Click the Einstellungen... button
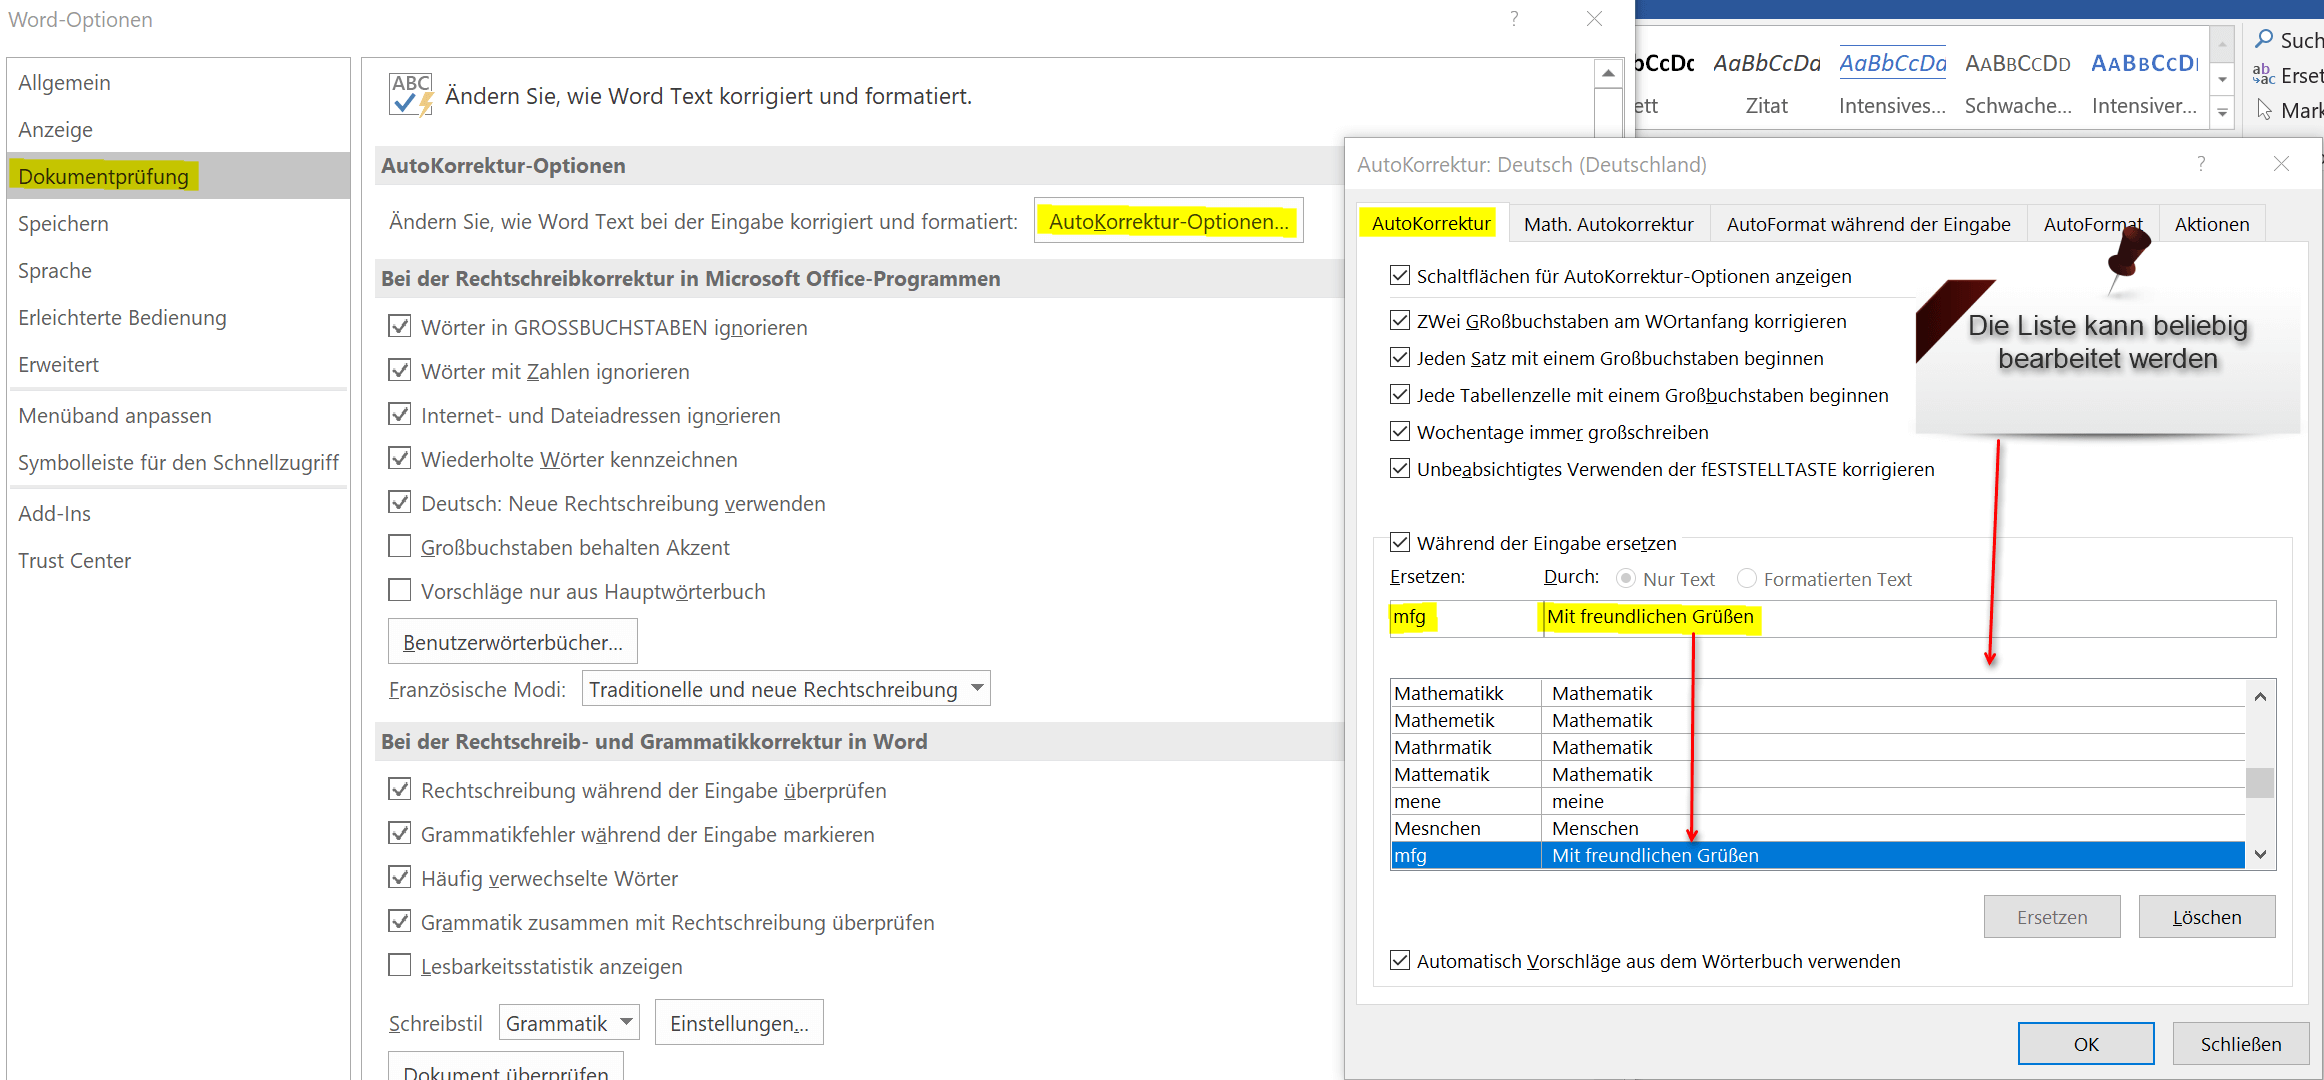Image resolution: width=2324 pixels, height=1080 pixels. point(739,1023)
